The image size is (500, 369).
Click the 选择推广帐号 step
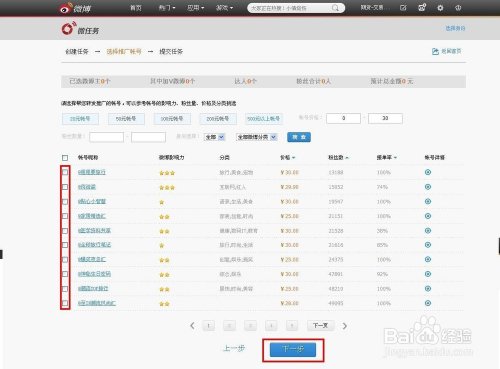pos(124,51)
